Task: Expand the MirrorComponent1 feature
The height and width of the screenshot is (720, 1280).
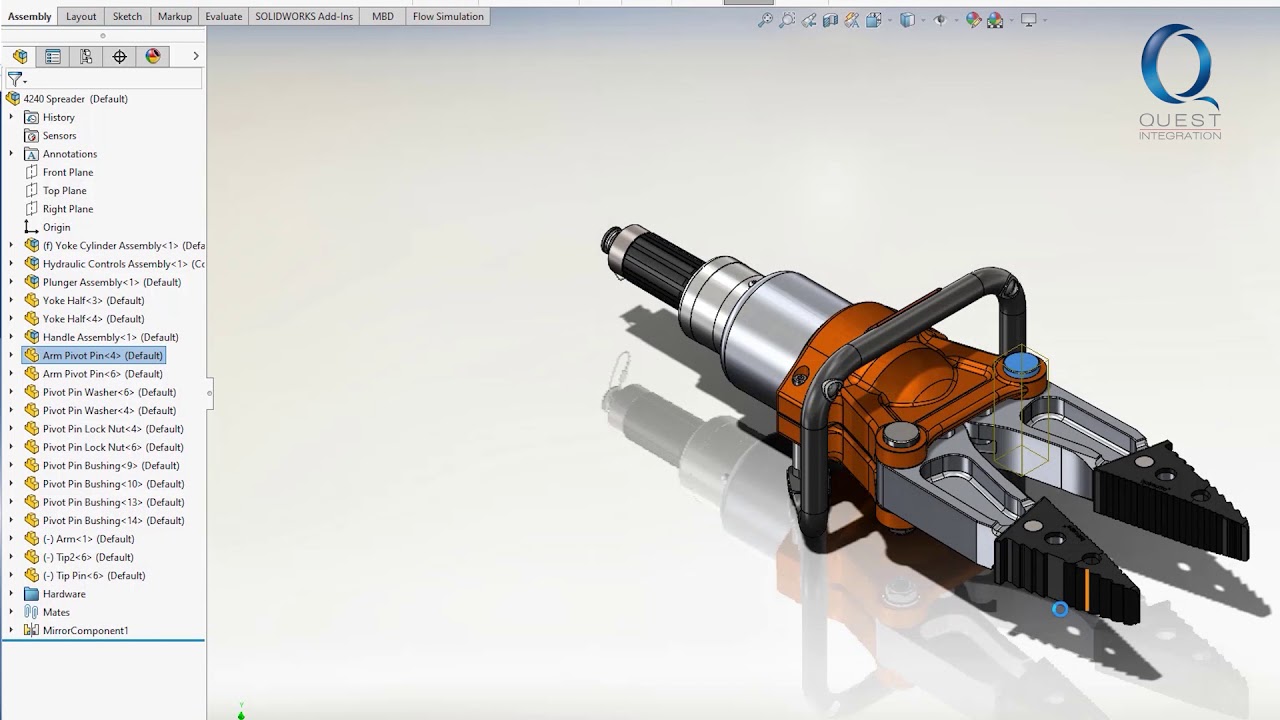Action: point(11,631)
